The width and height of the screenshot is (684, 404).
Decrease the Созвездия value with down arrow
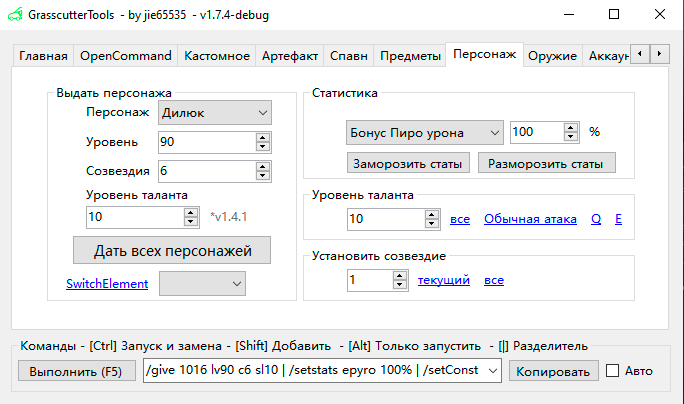click(264, 176)
